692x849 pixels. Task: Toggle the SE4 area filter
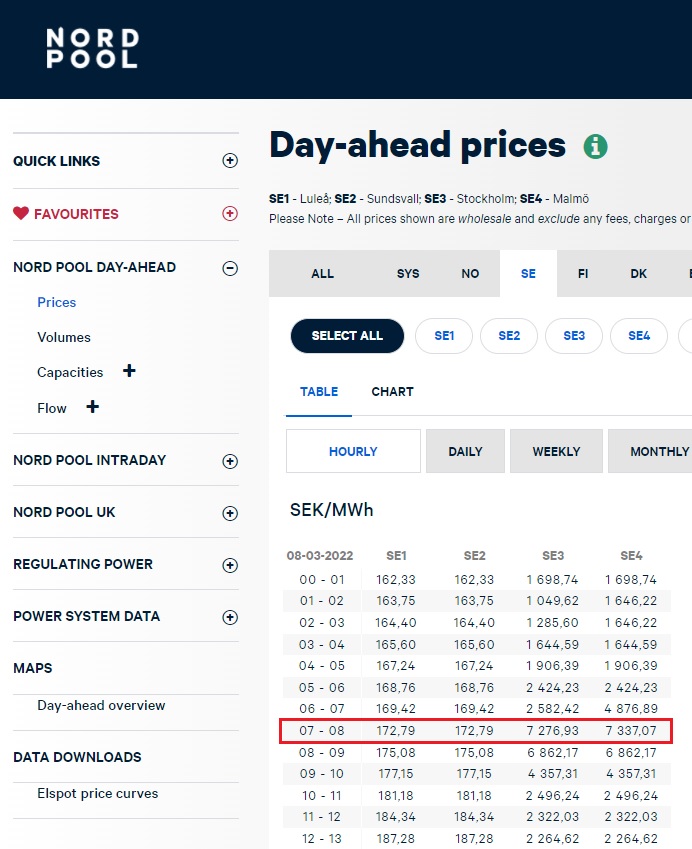[x=639, y=336]
